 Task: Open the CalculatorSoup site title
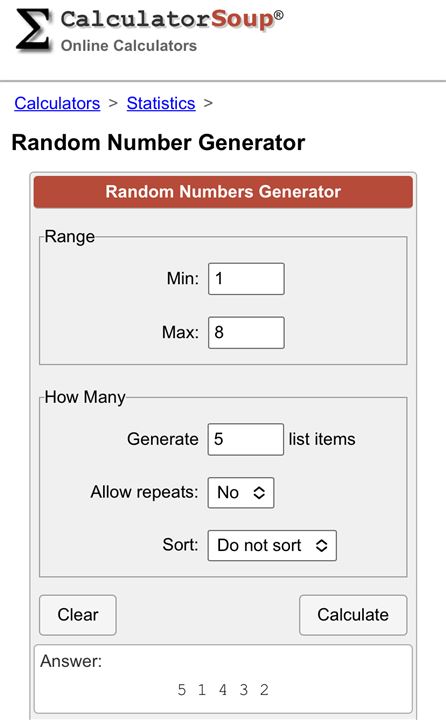(x=172, y=20)
